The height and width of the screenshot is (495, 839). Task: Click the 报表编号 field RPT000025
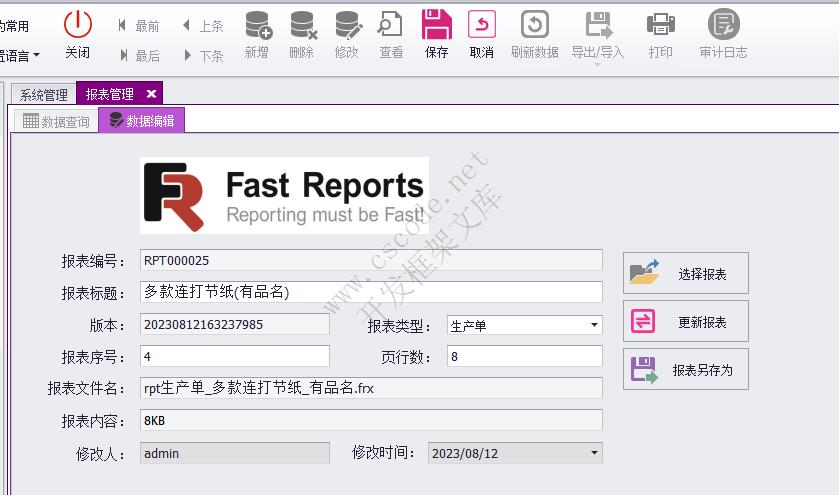coord(371,260)
